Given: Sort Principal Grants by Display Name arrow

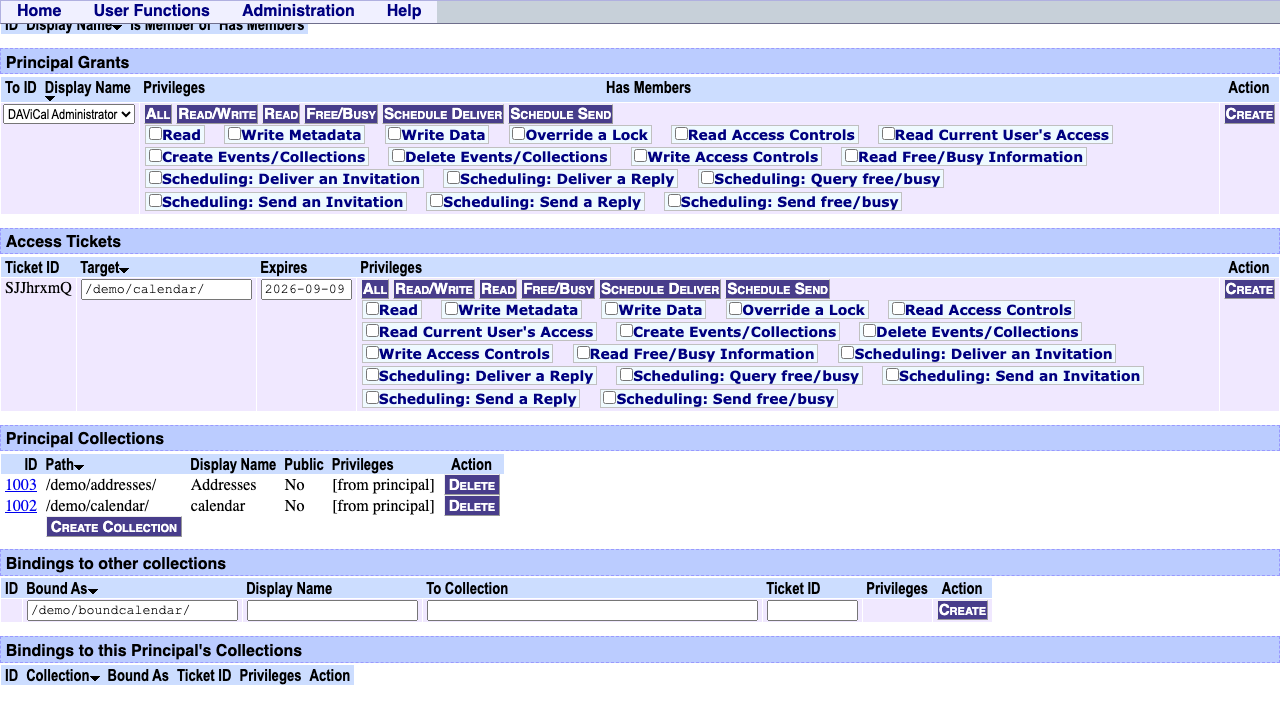Looking at the screenshot, I should click(50, 98).
